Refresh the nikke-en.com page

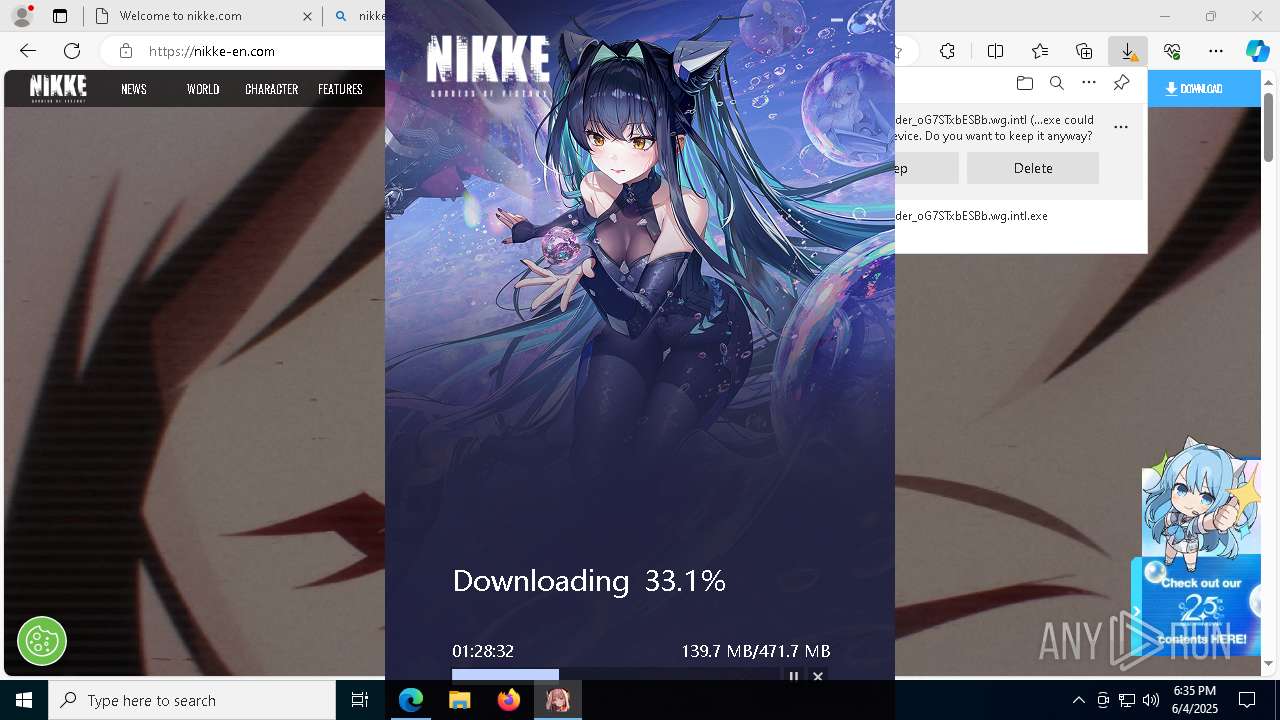tap(72, 51)
